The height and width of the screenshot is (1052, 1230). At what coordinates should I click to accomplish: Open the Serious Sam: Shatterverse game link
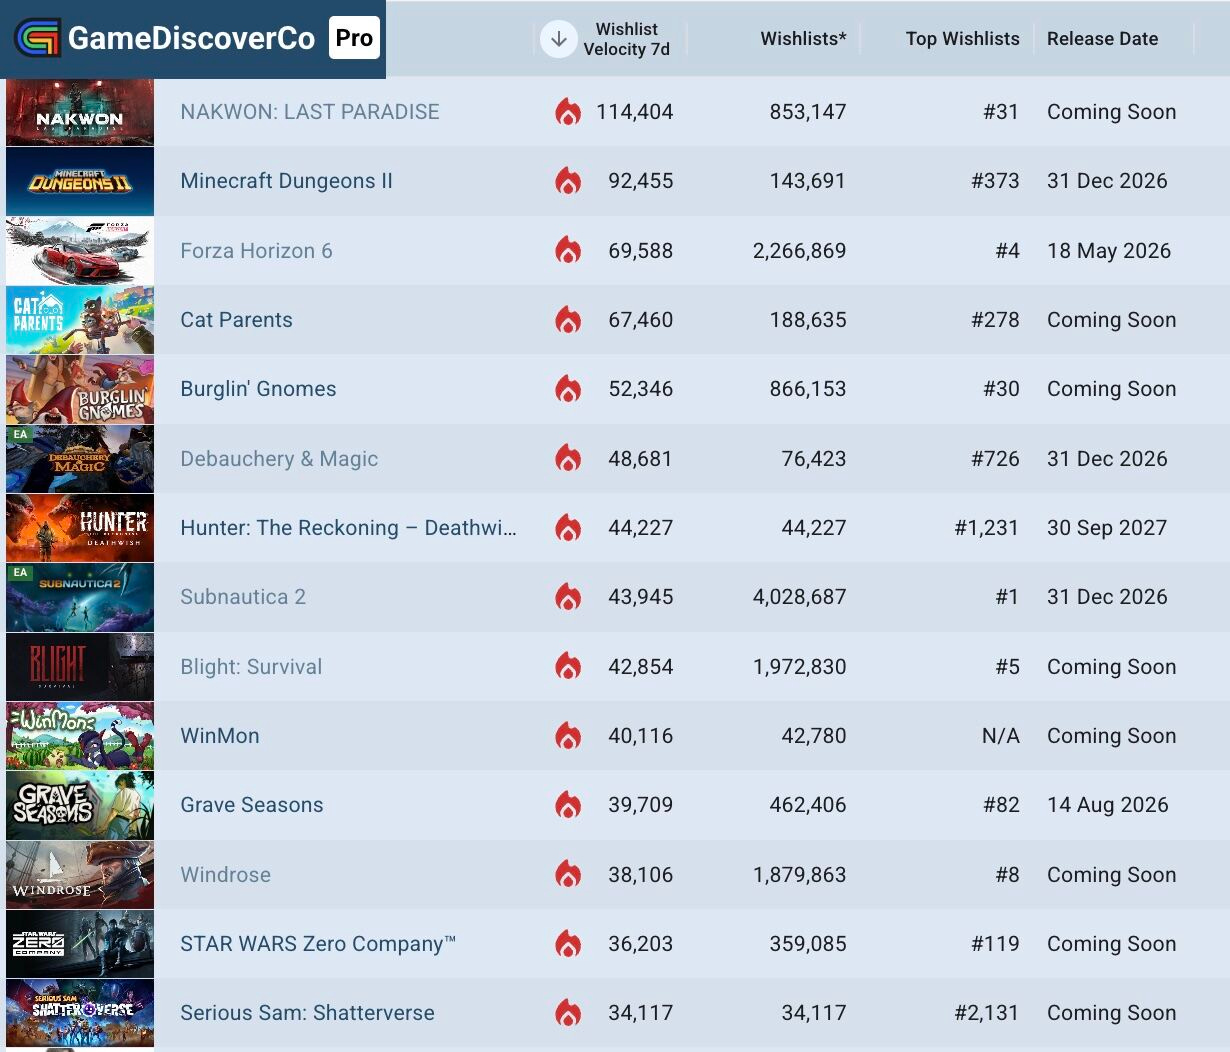[x=307, y=1013]
